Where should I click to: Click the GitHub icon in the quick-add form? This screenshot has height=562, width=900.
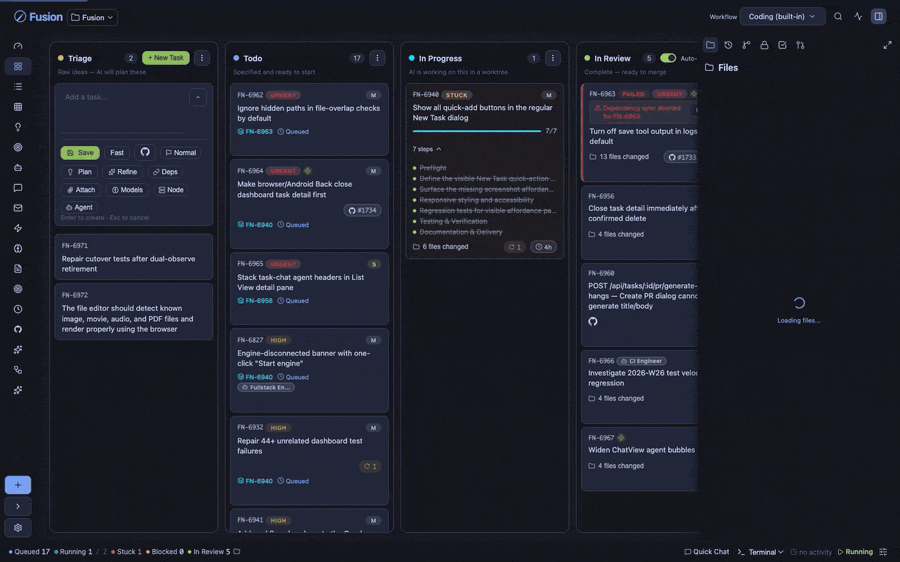tap(145, 152)
